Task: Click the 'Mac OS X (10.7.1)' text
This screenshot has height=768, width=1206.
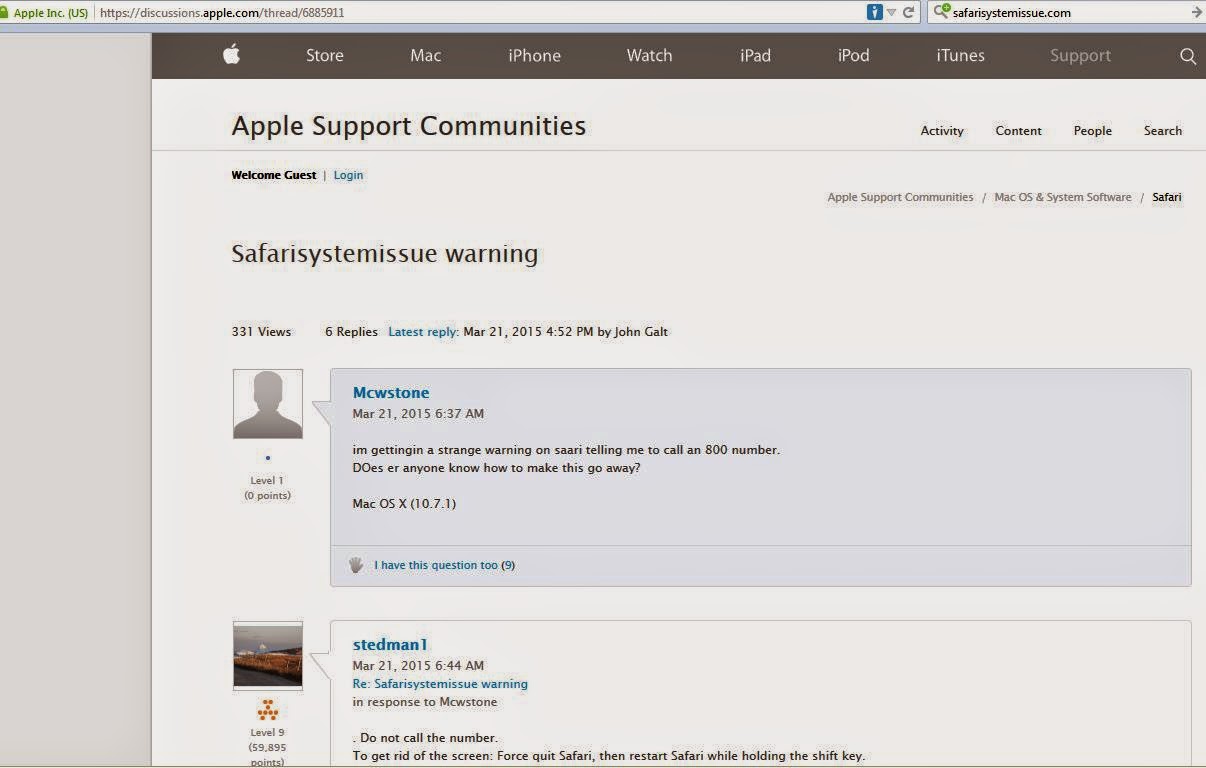Action: pos(404,504)
